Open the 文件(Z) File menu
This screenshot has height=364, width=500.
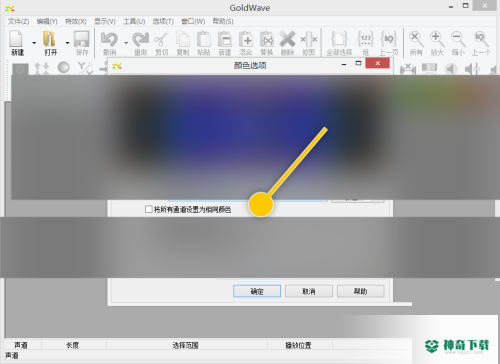tap(18, 22)
